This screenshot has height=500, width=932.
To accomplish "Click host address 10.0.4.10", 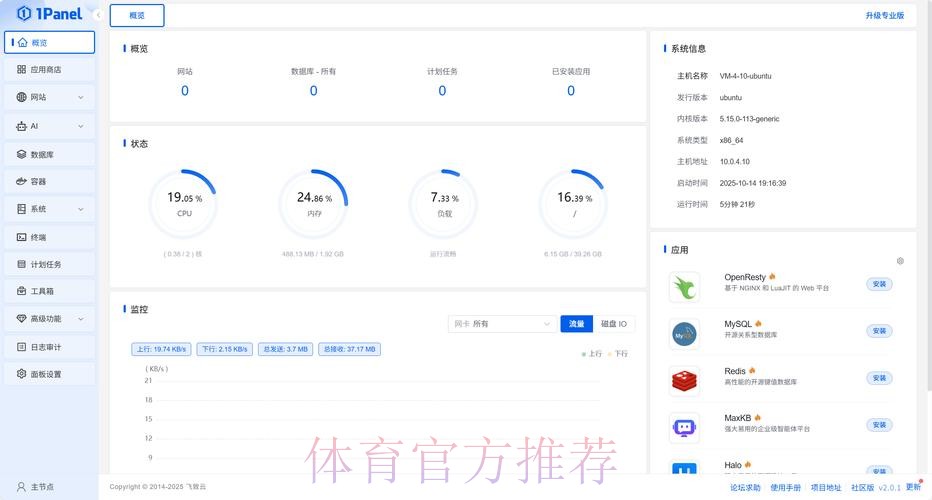I will (735, 162).
